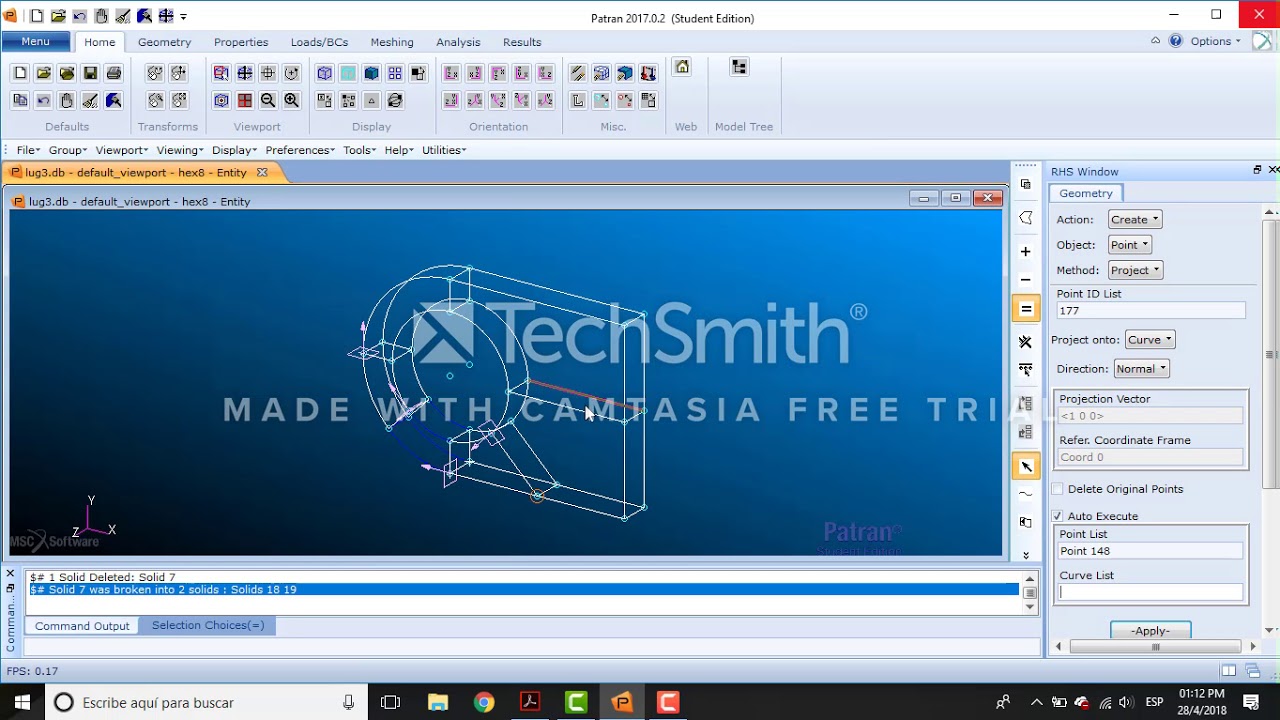The height and width of the screenshot is (720, 1280).
Task: Click the New database icon in Defaults
Action: 20,73
